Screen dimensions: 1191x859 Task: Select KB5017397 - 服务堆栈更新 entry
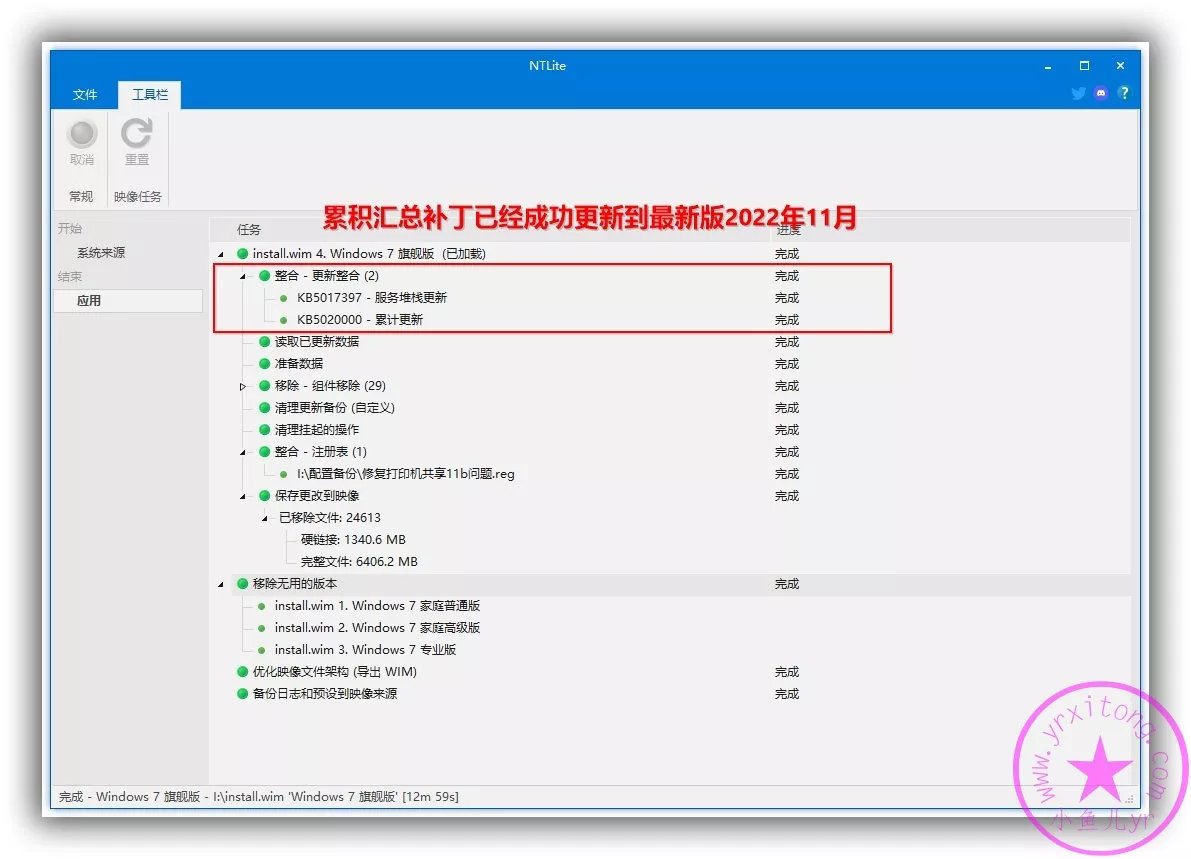(371, 298)
